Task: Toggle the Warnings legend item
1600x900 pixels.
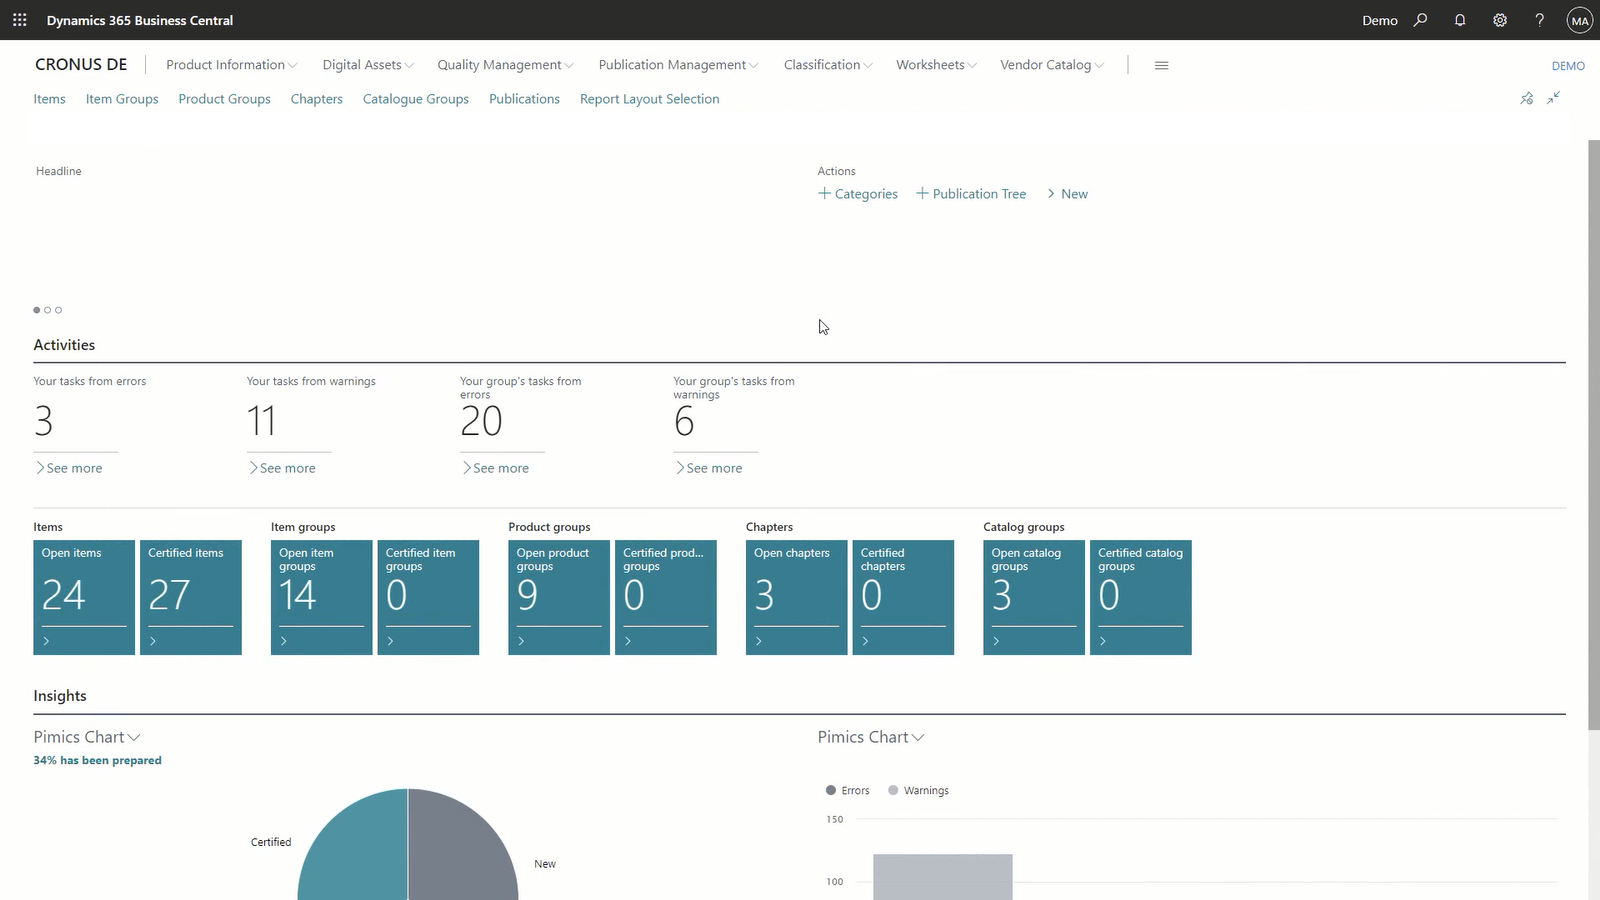Action: tap(918, 790)
